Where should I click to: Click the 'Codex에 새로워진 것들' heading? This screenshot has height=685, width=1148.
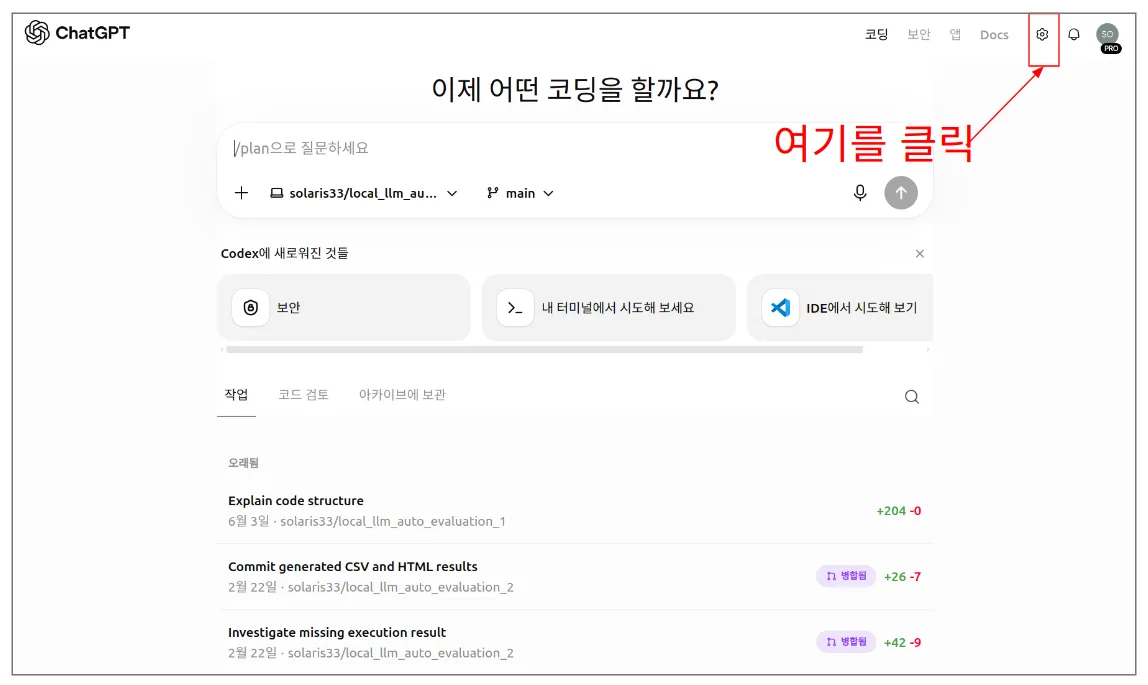coord(285,253)
